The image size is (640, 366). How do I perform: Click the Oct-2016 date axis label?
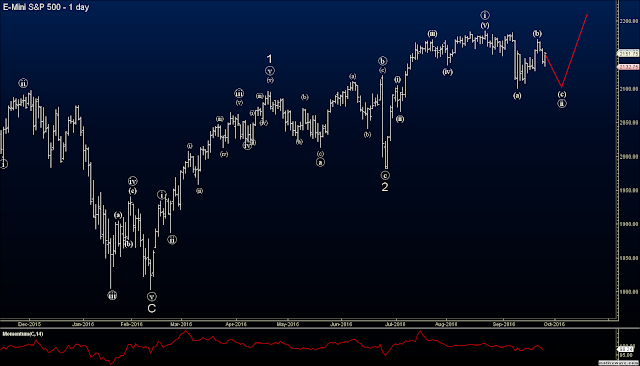coord(554,324)
